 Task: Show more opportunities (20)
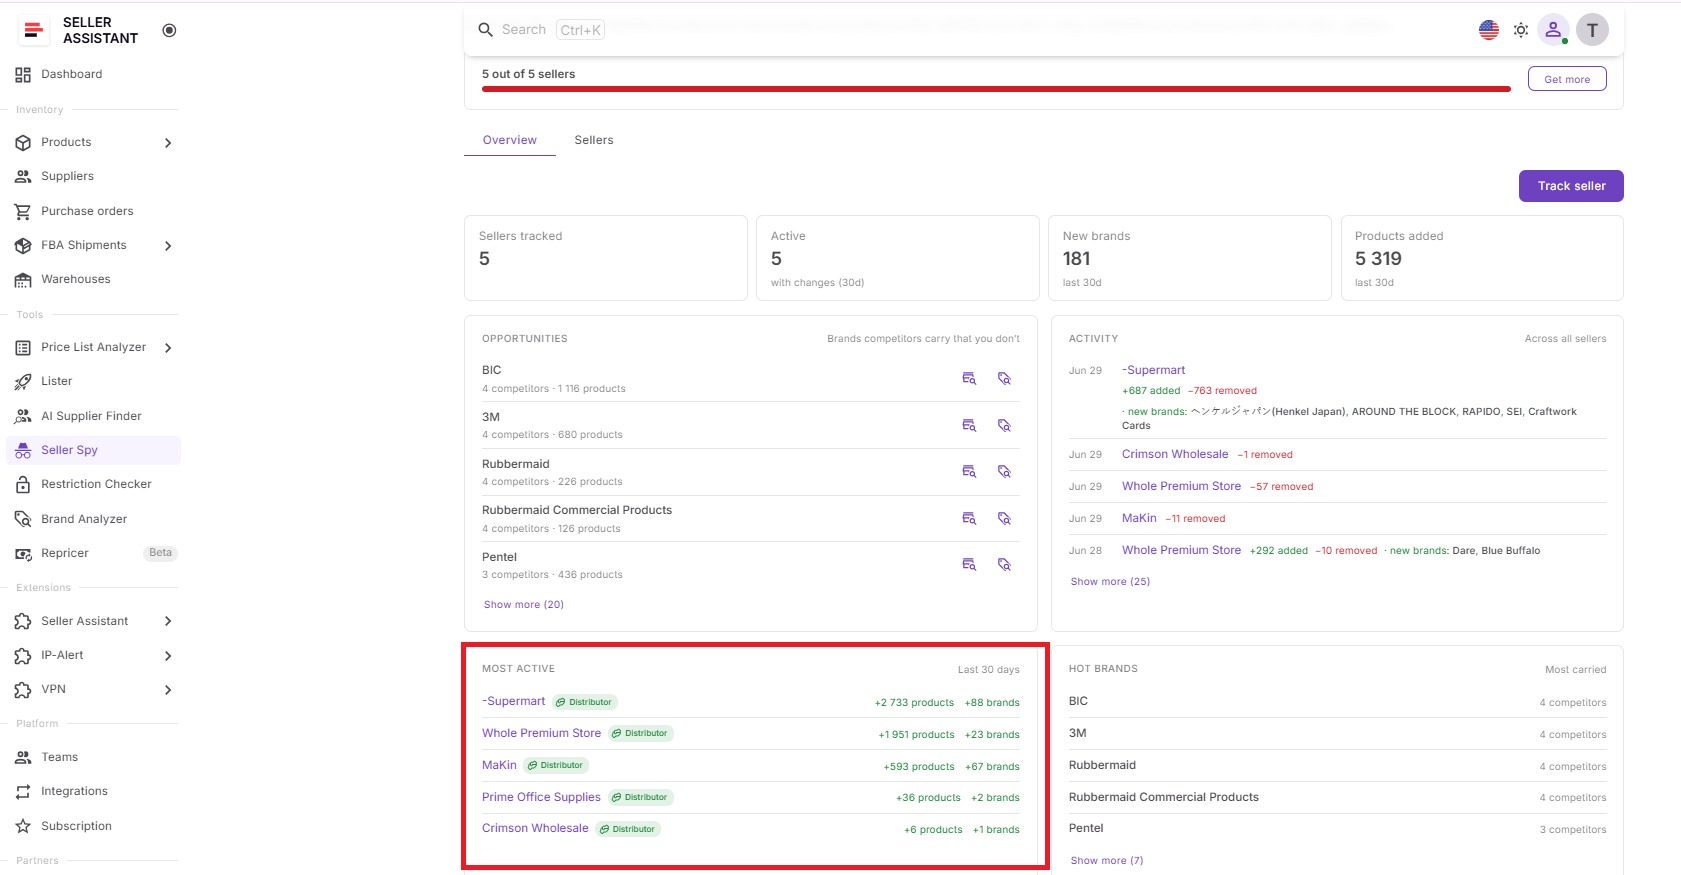point(524,605)
